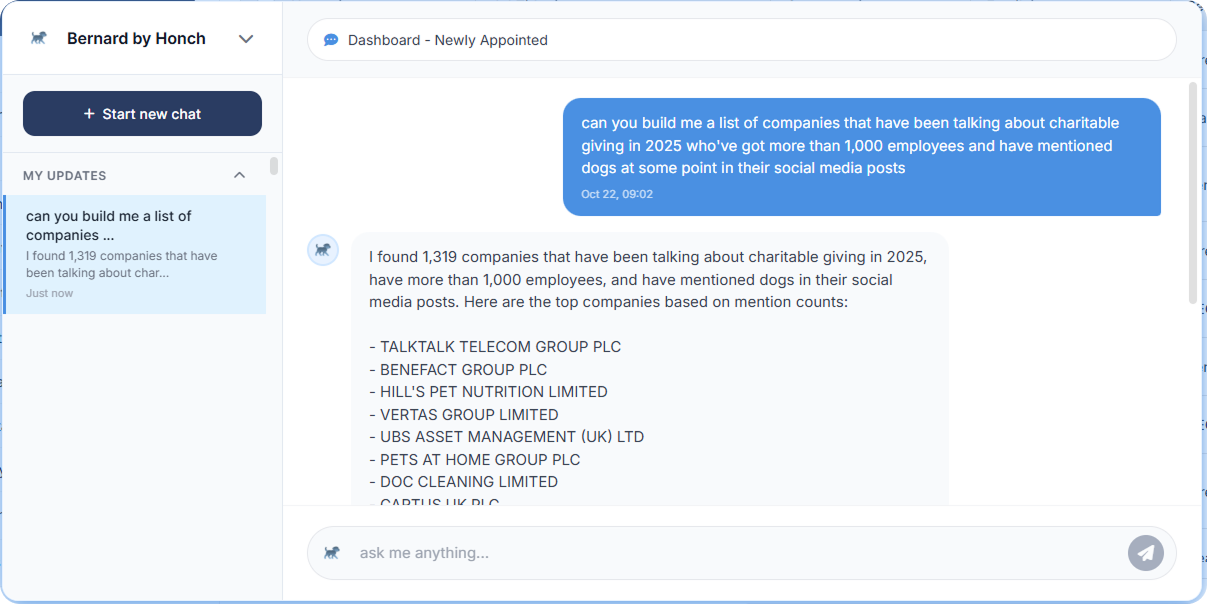Click the dog icon in the message box
1207x604 pixels.
pyautogui.click(x=332, y=552)
